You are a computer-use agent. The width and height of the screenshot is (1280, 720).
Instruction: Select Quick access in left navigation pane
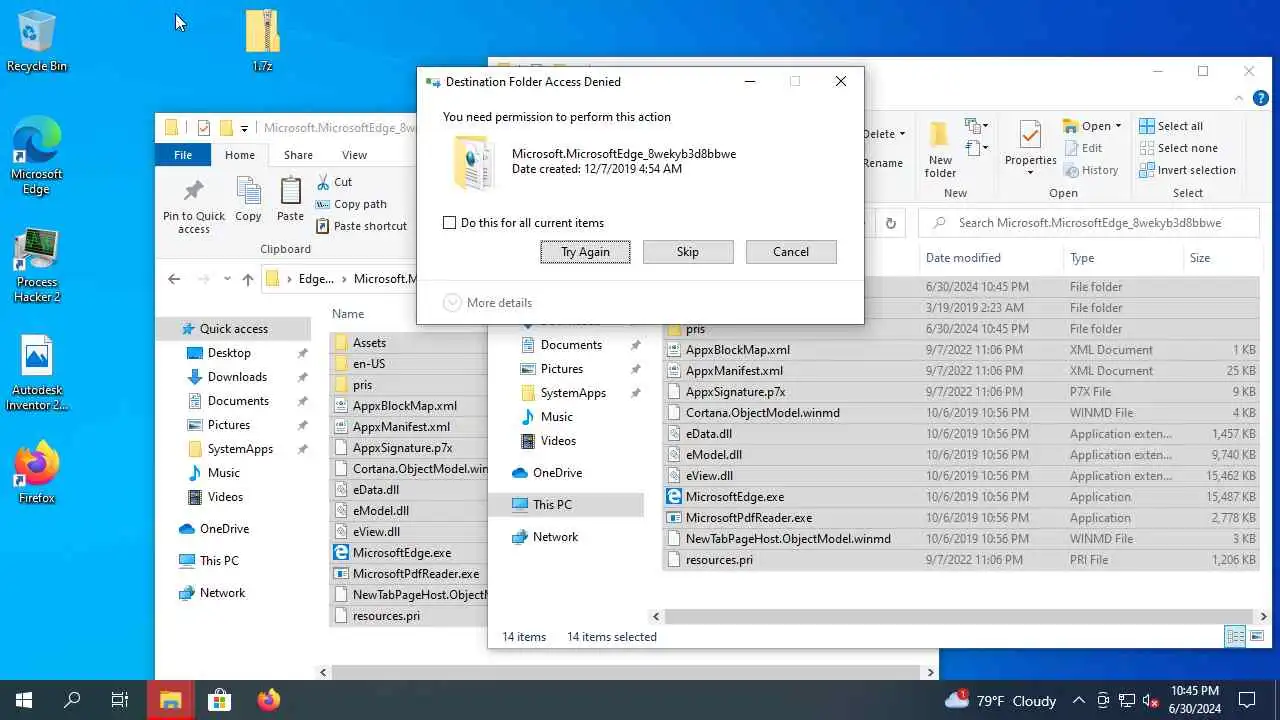(233, 329)
